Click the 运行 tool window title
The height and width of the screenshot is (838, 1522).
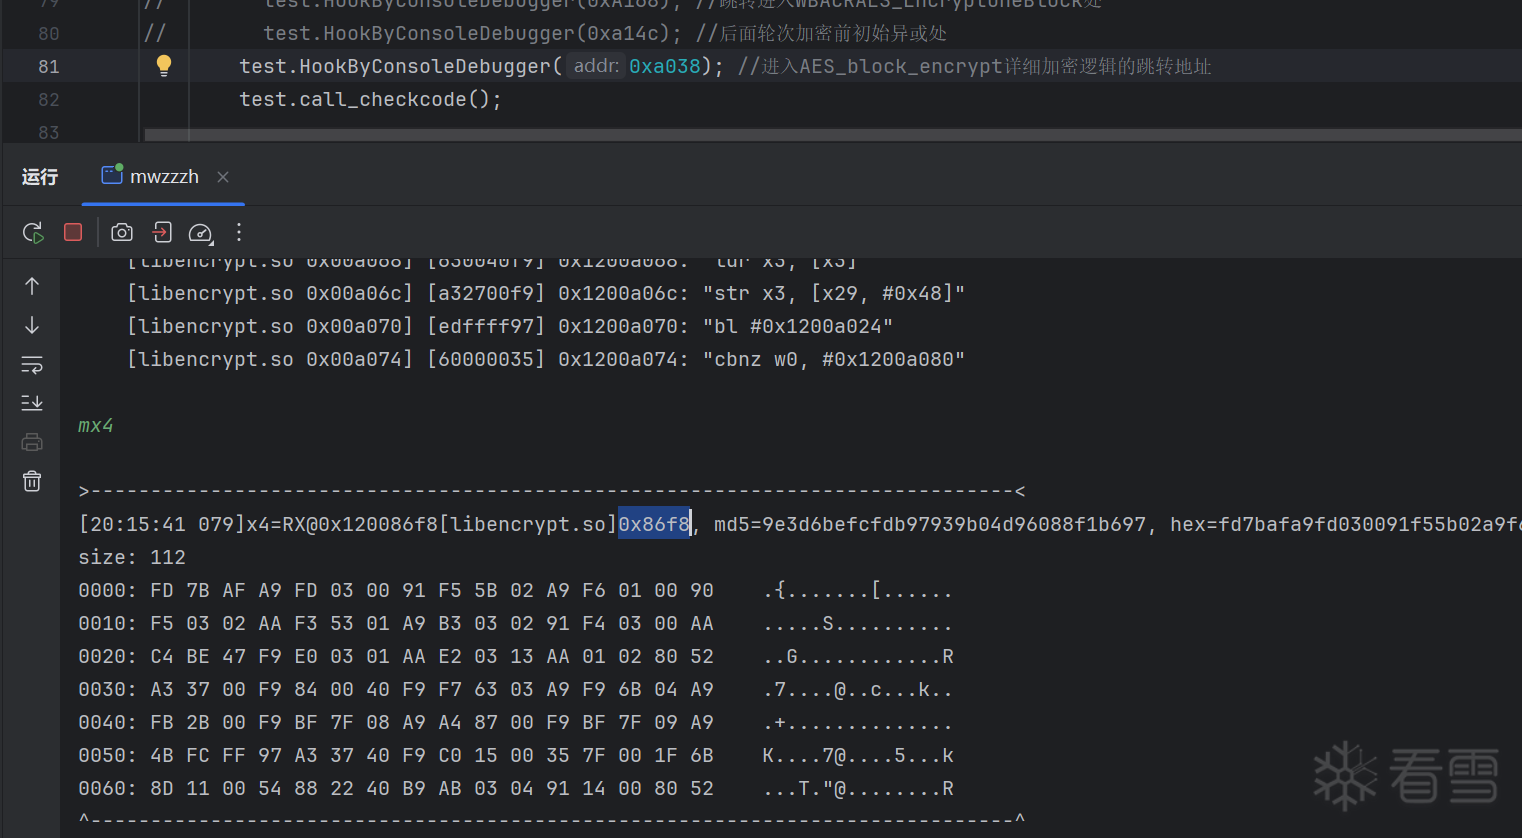click(40, 177)
